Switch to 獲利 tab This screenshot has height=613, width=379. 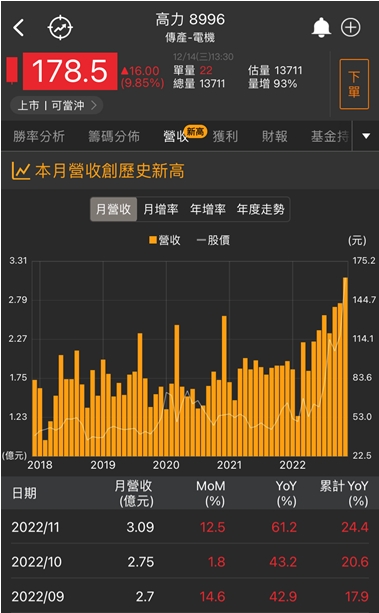(225, 136)
